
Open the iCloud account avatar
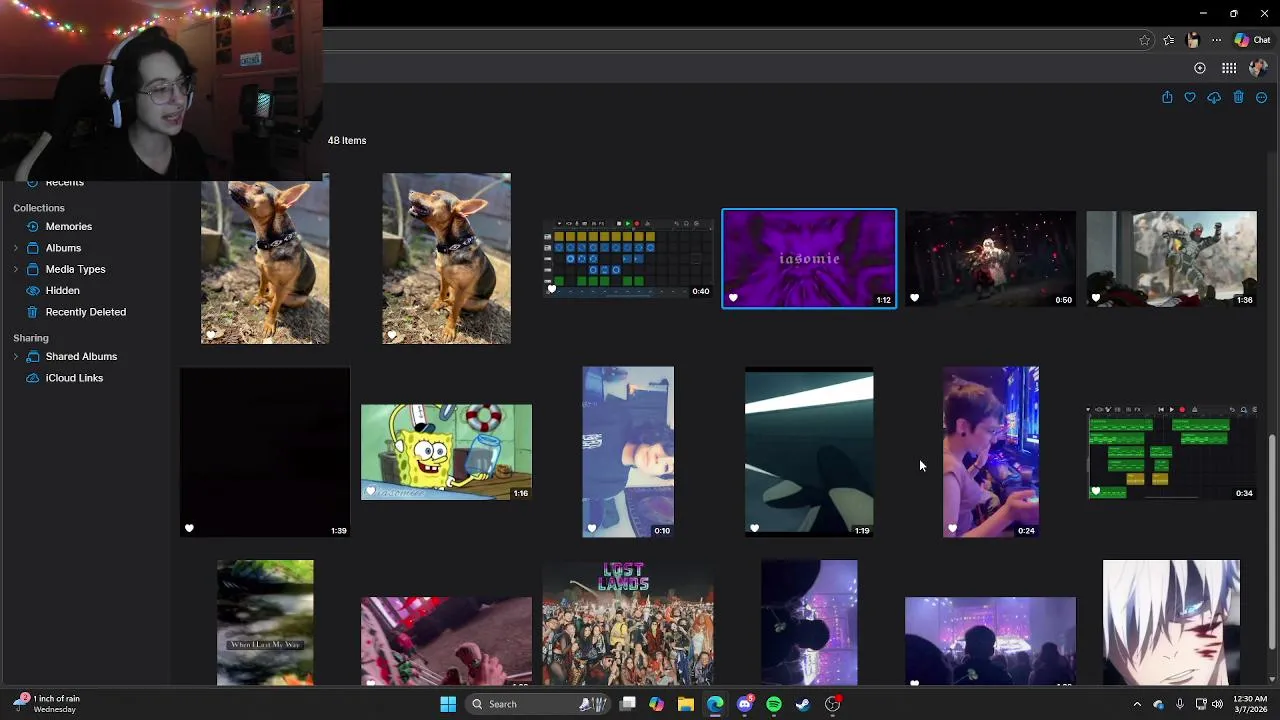(x=1258, y=68)
